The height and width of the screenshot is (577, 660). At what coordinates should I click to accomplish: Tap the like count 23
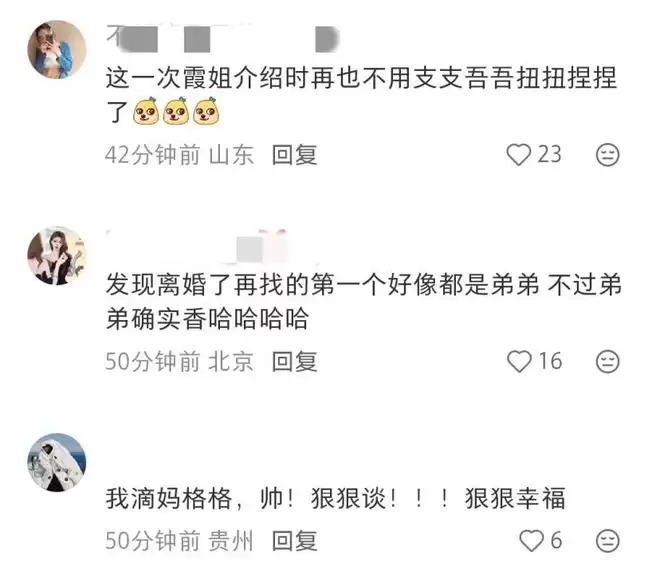click(549, 154)
